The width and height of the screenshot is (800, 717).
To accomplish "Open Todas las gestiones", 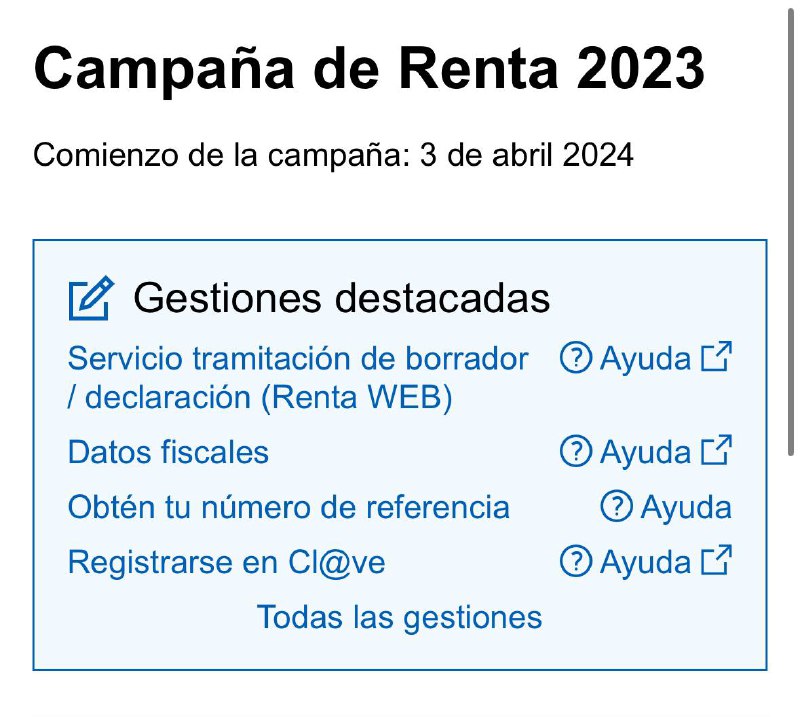I will (400, 617).
